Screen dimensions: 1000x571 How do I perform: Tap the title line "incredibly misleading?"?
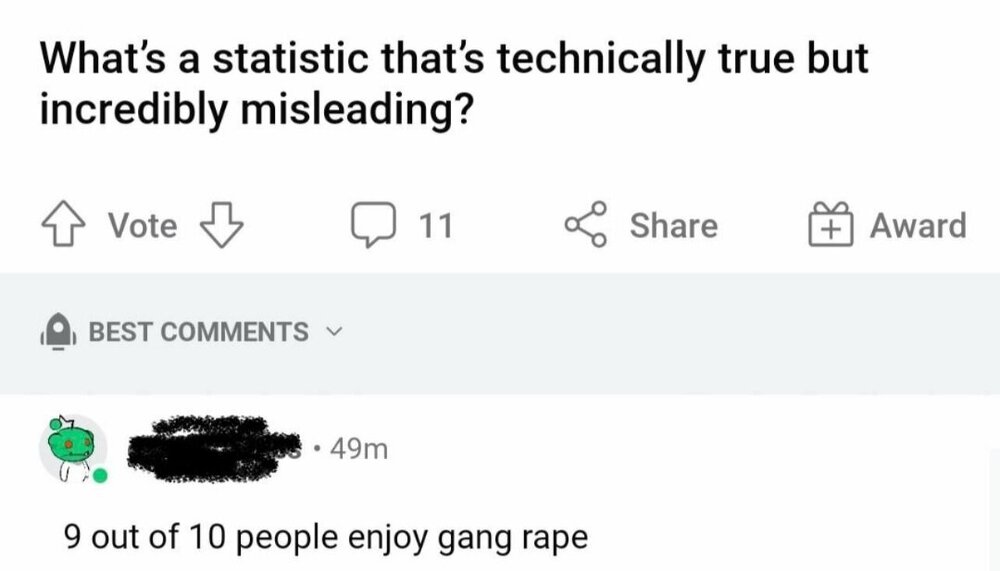pos(256,109)
